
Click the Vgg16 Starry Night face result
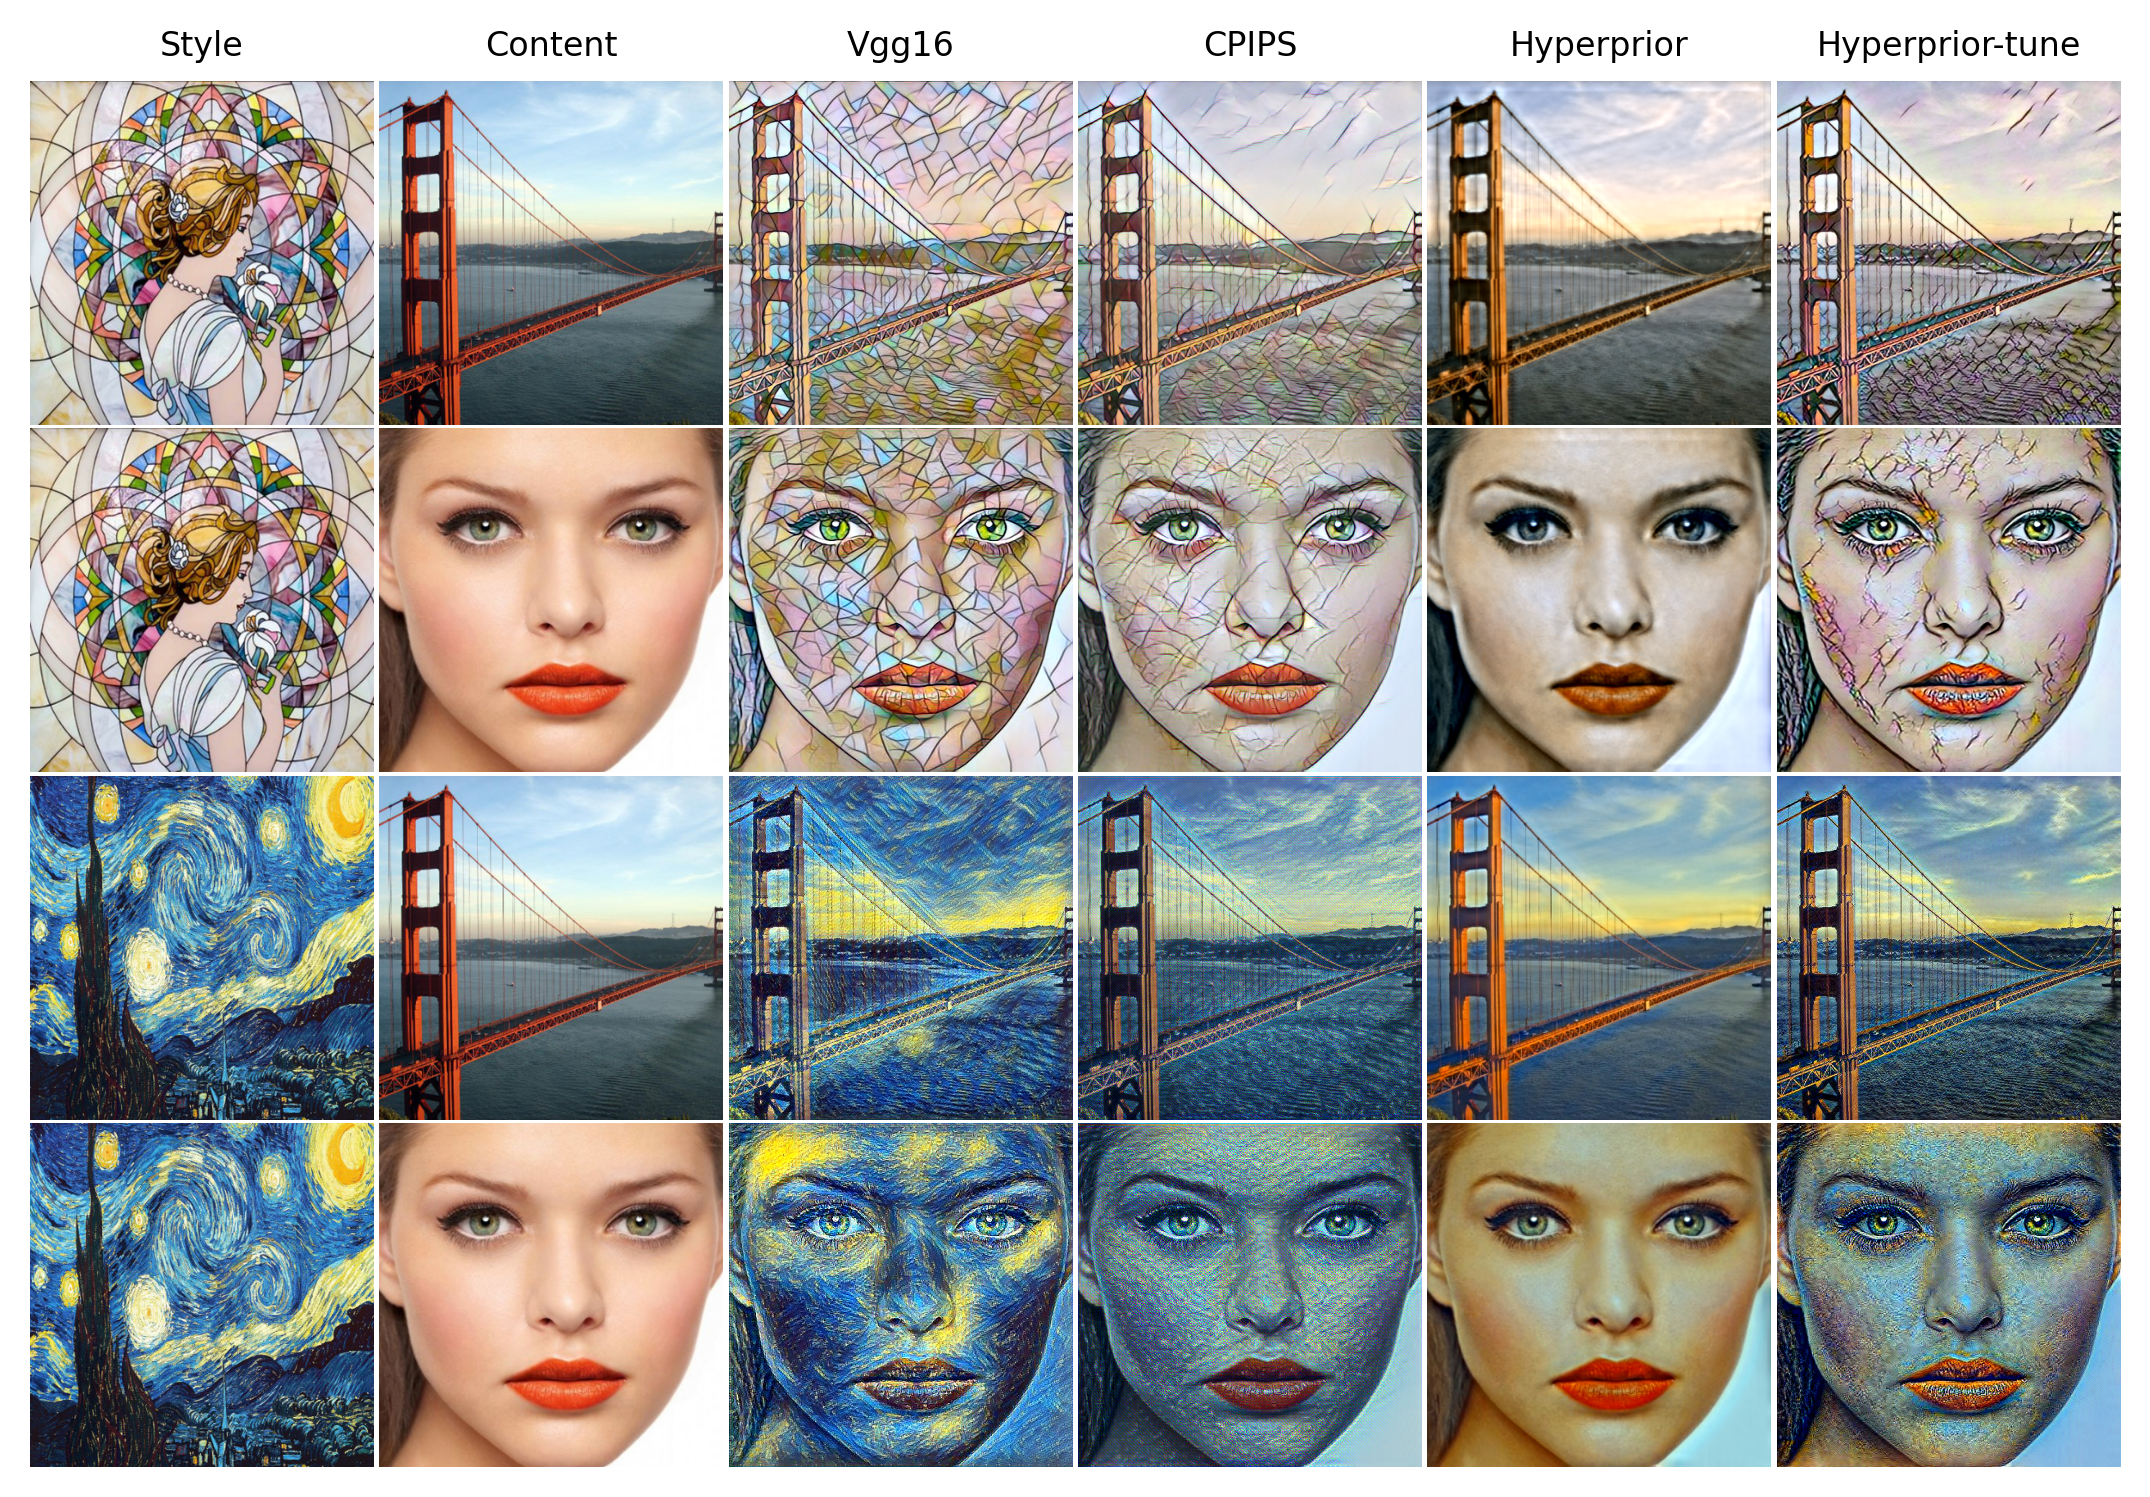[x=900, y=1295]
